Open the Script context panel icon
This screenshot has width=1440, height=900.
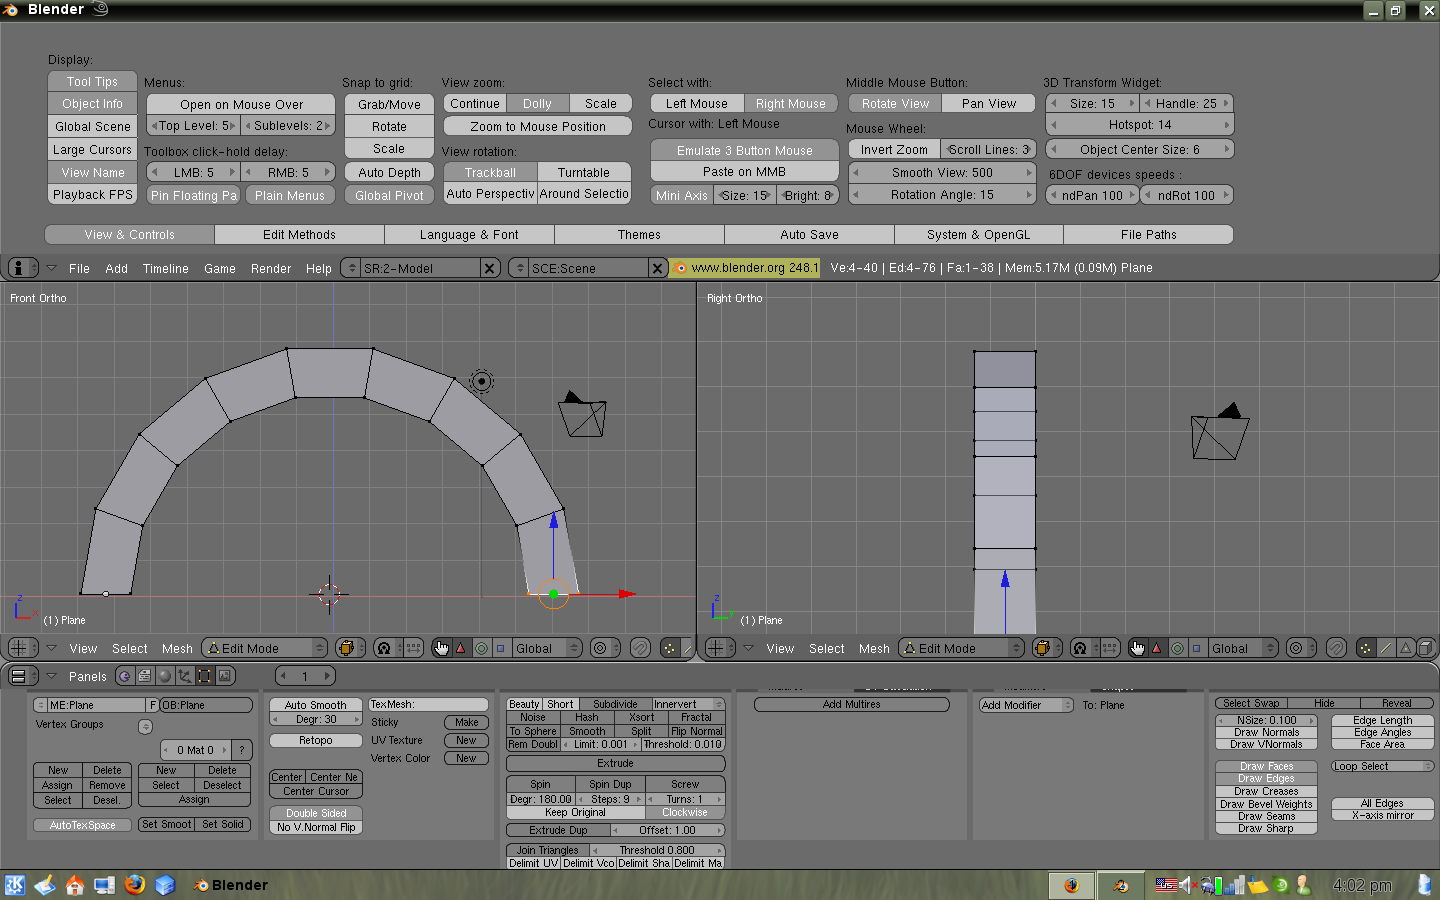145,676
